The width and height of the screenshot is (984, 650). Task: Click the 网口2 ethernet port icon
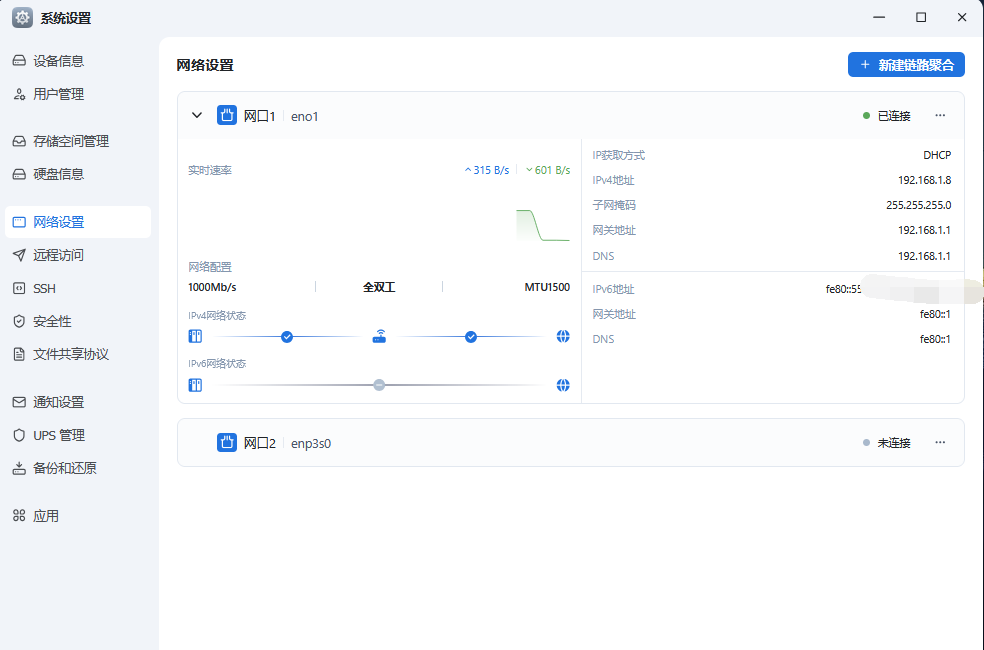tap(227, 442)
